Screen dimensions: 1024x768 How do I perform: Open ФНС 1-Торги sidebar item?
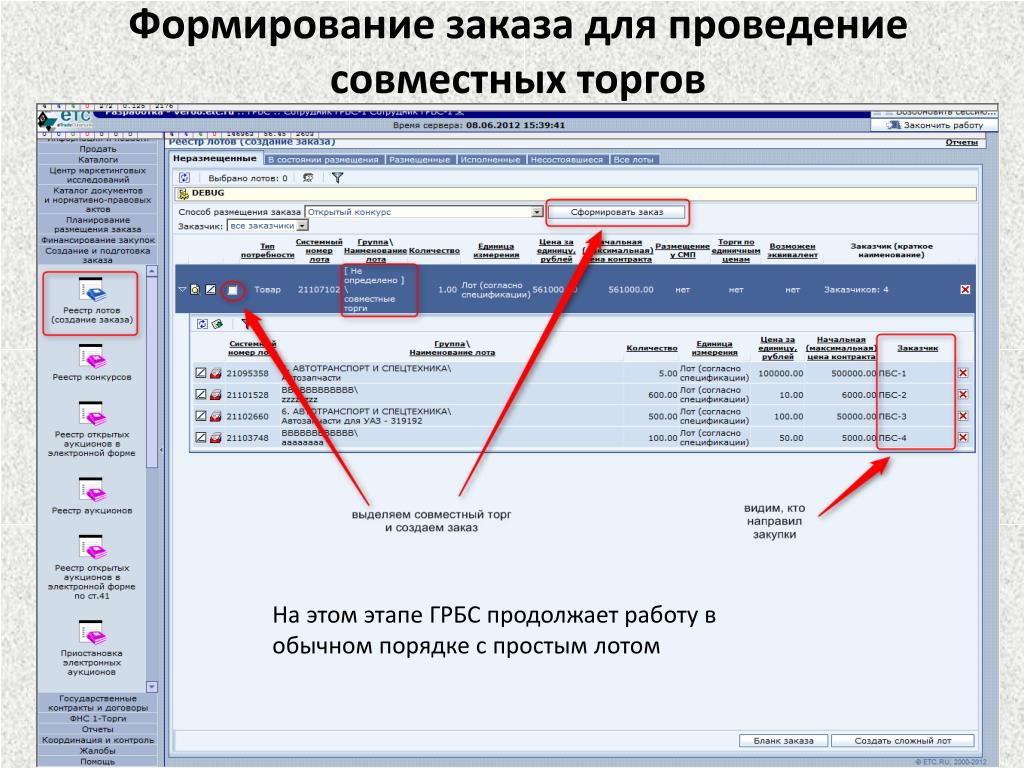click(x=98, y=718)
